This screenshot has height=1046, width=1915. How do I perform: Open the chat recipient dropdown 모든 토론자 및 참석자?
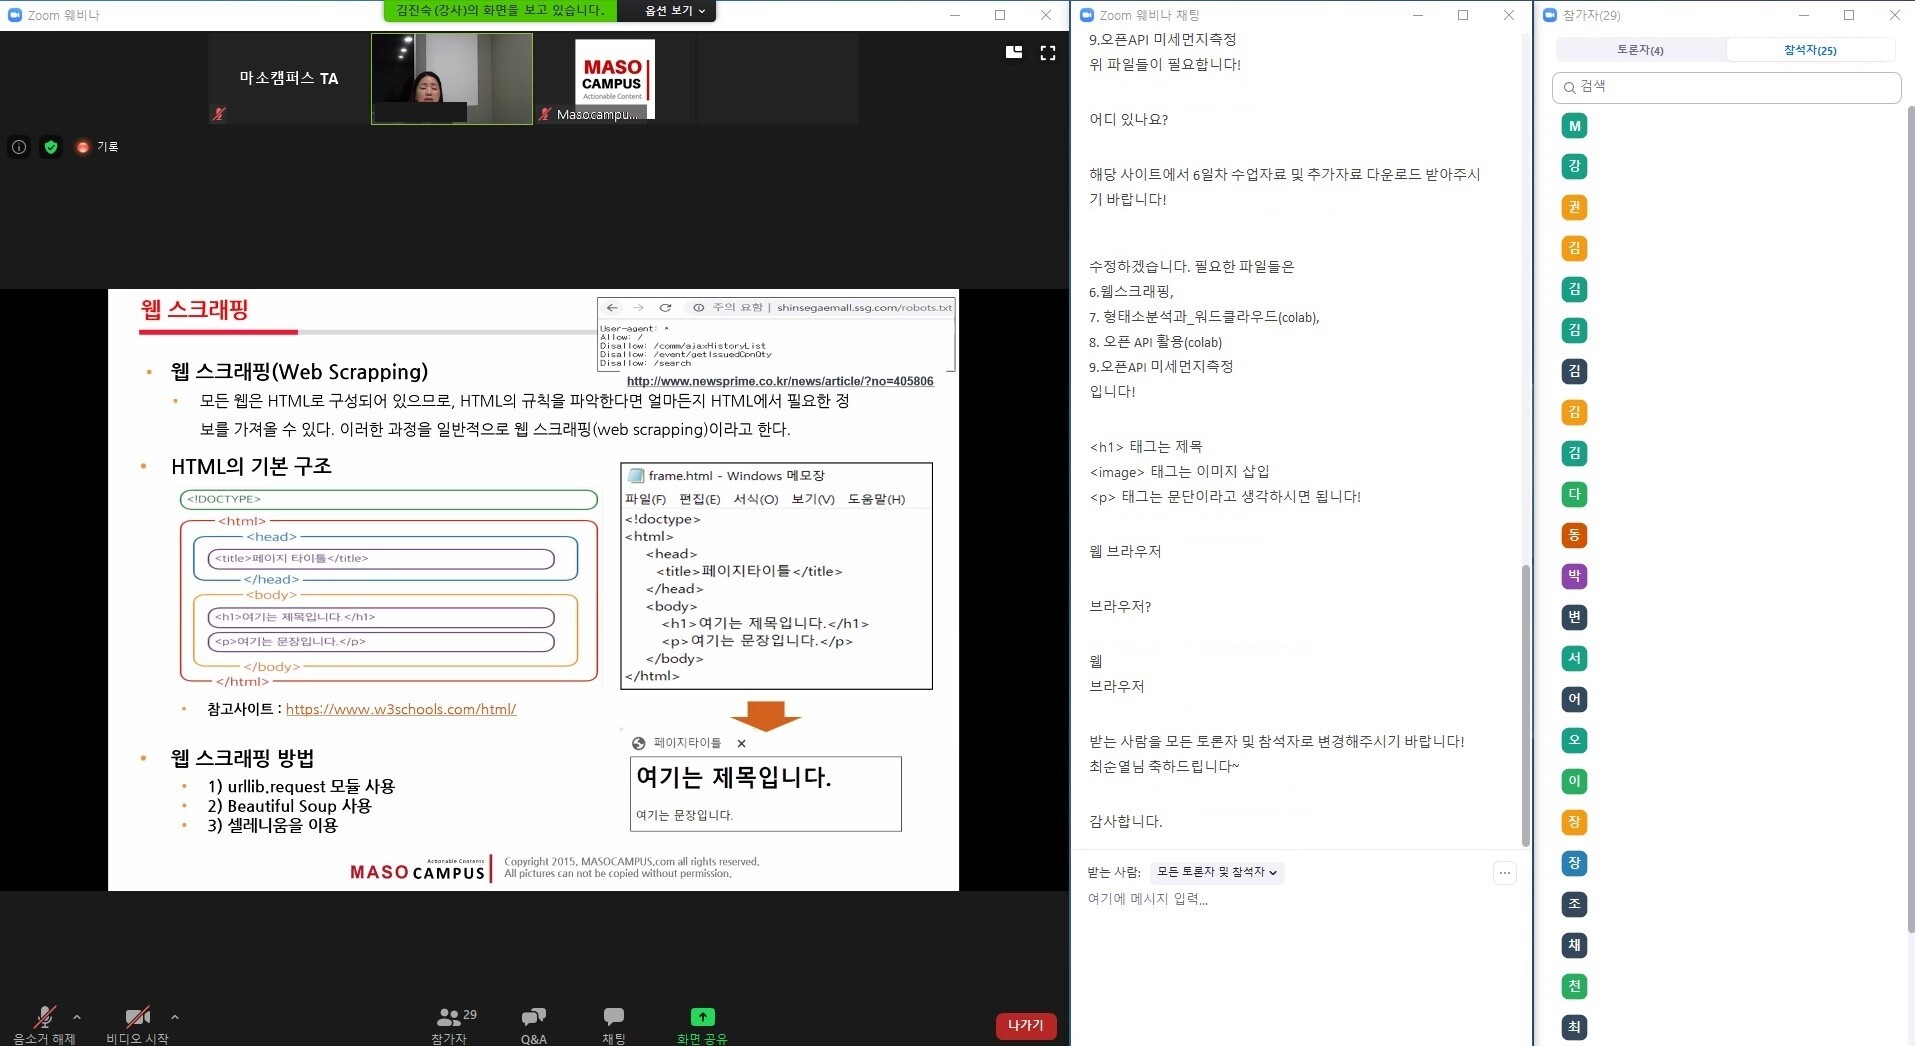tap(1216, 872)
